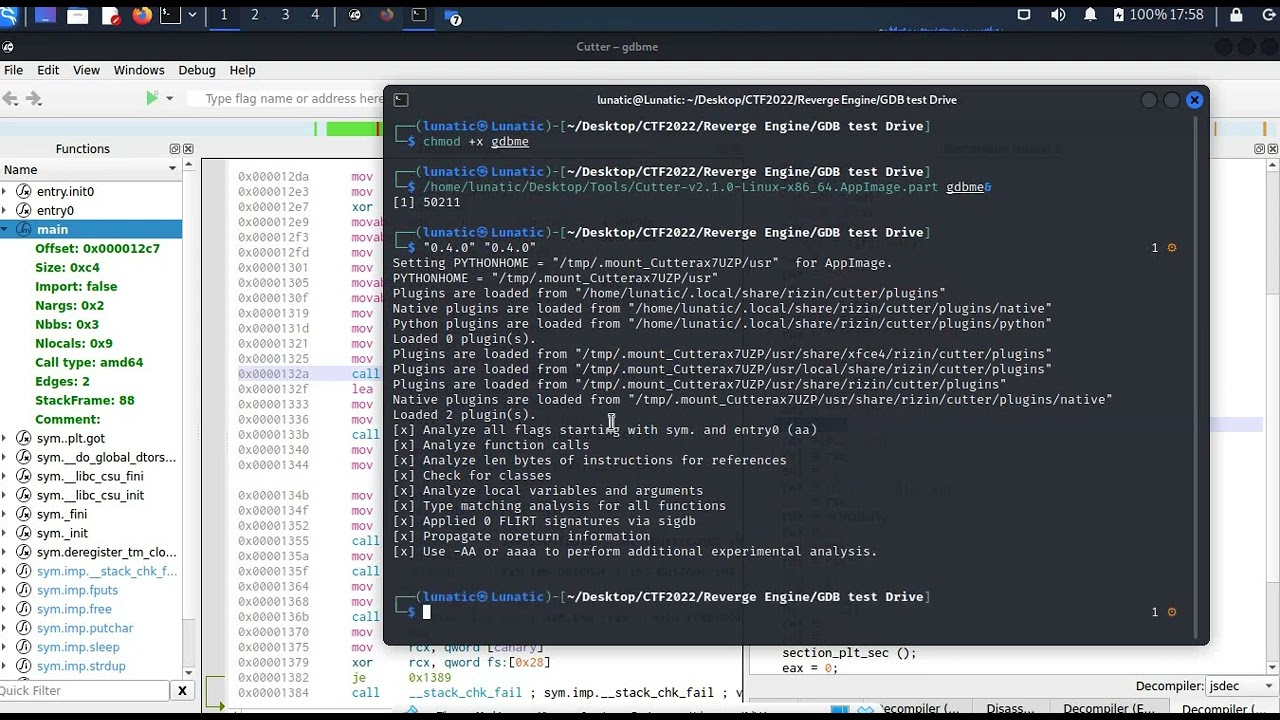Image resolution: width=1280 pixels, height=720 pixels.
Task: Open the Debug menu in Cutter
Action: [x=197, y=70]
